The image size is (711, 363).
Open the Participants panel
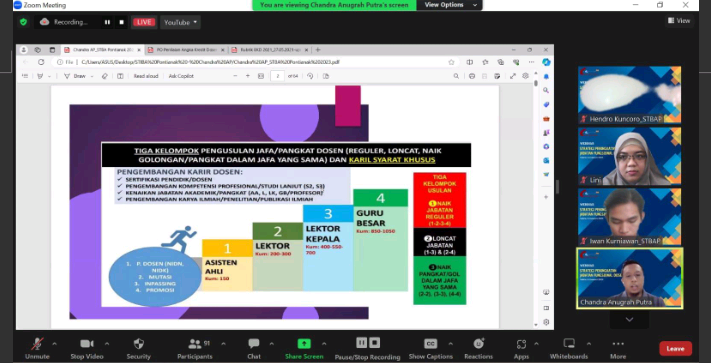[x=195, y=348]
